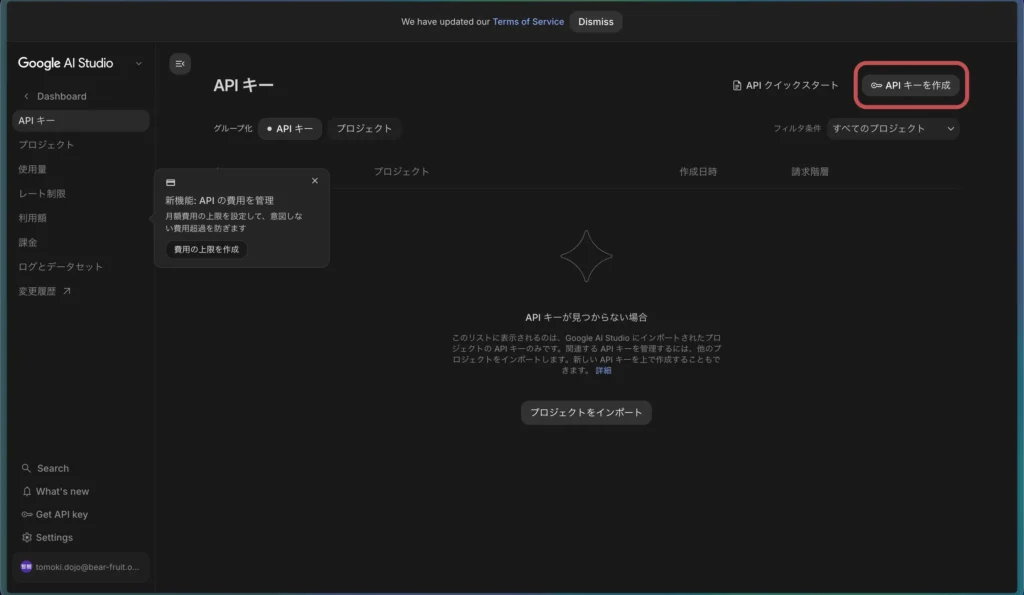The width and height of the screenshot is (1024, 595).
Task: Click the 'API キーを作成' button
Action: click(910, 86)
